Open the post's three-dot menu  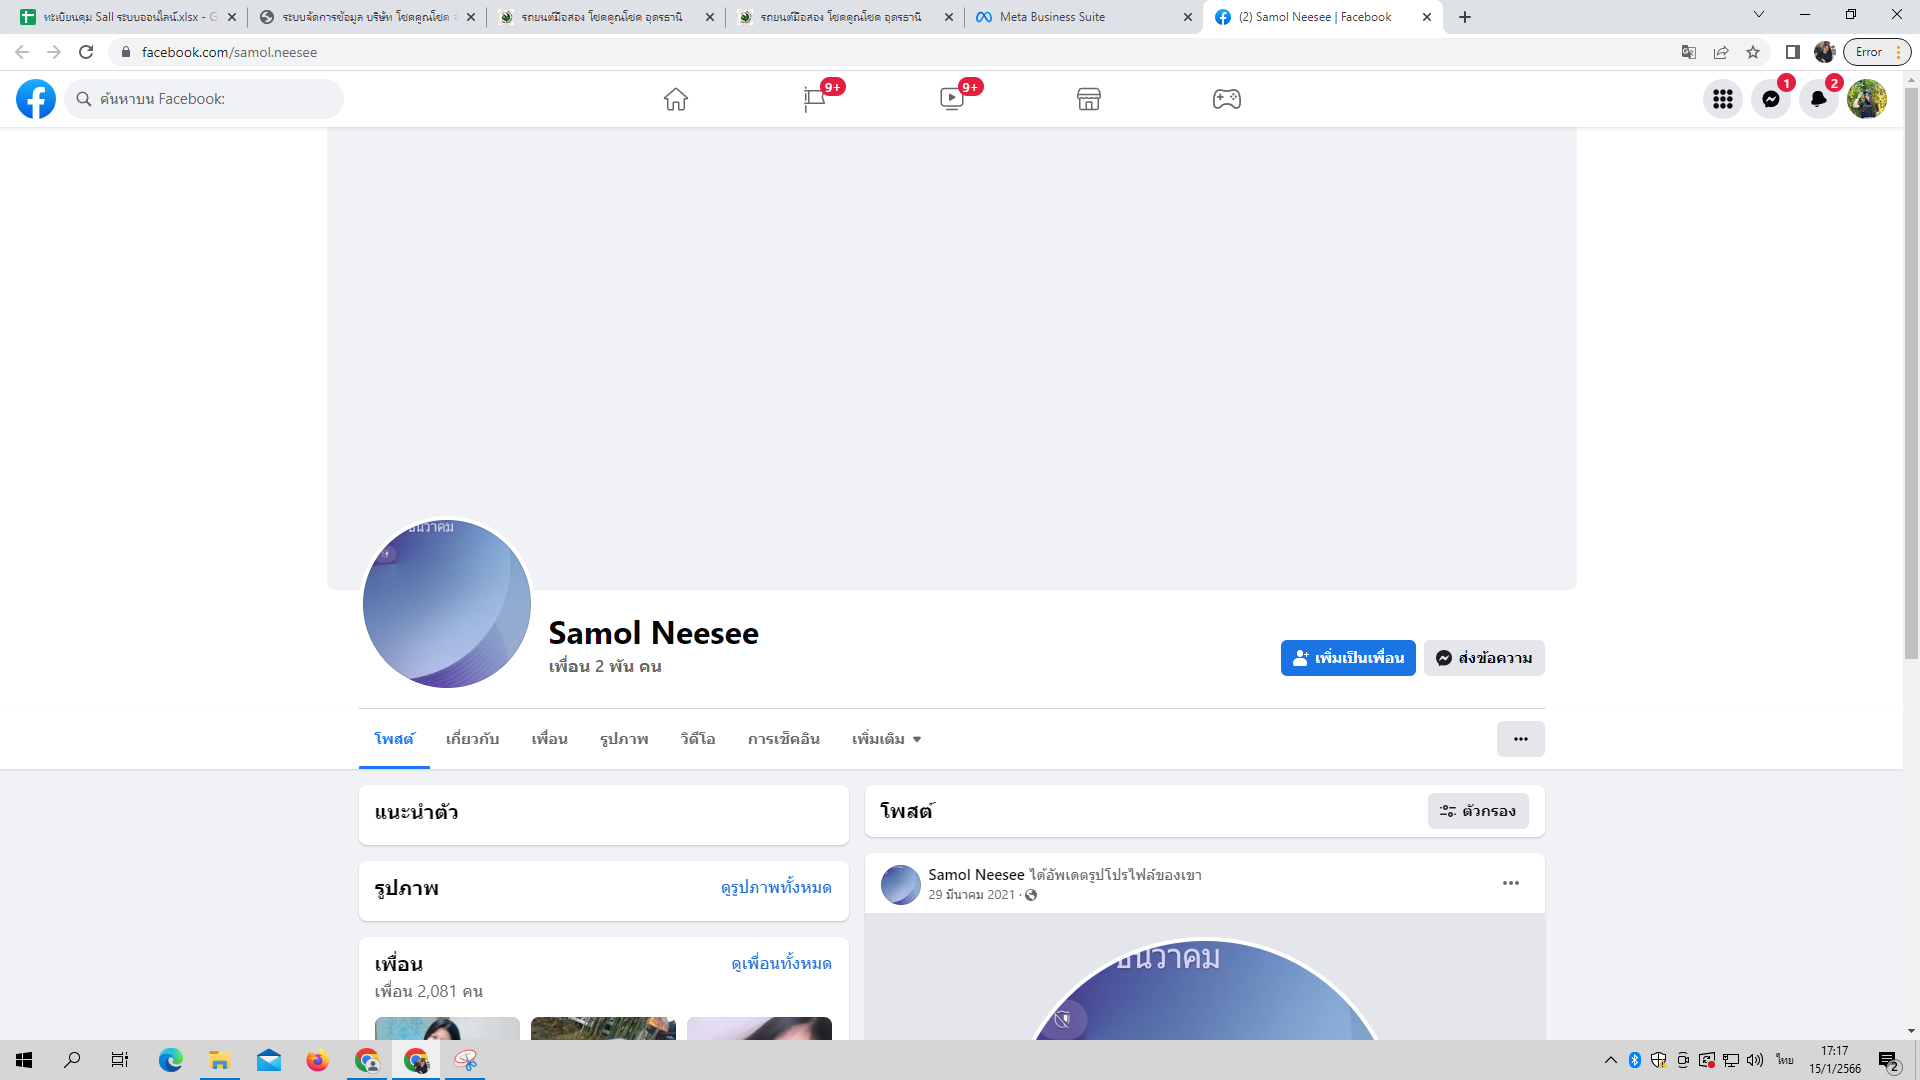click(1510, 883)
